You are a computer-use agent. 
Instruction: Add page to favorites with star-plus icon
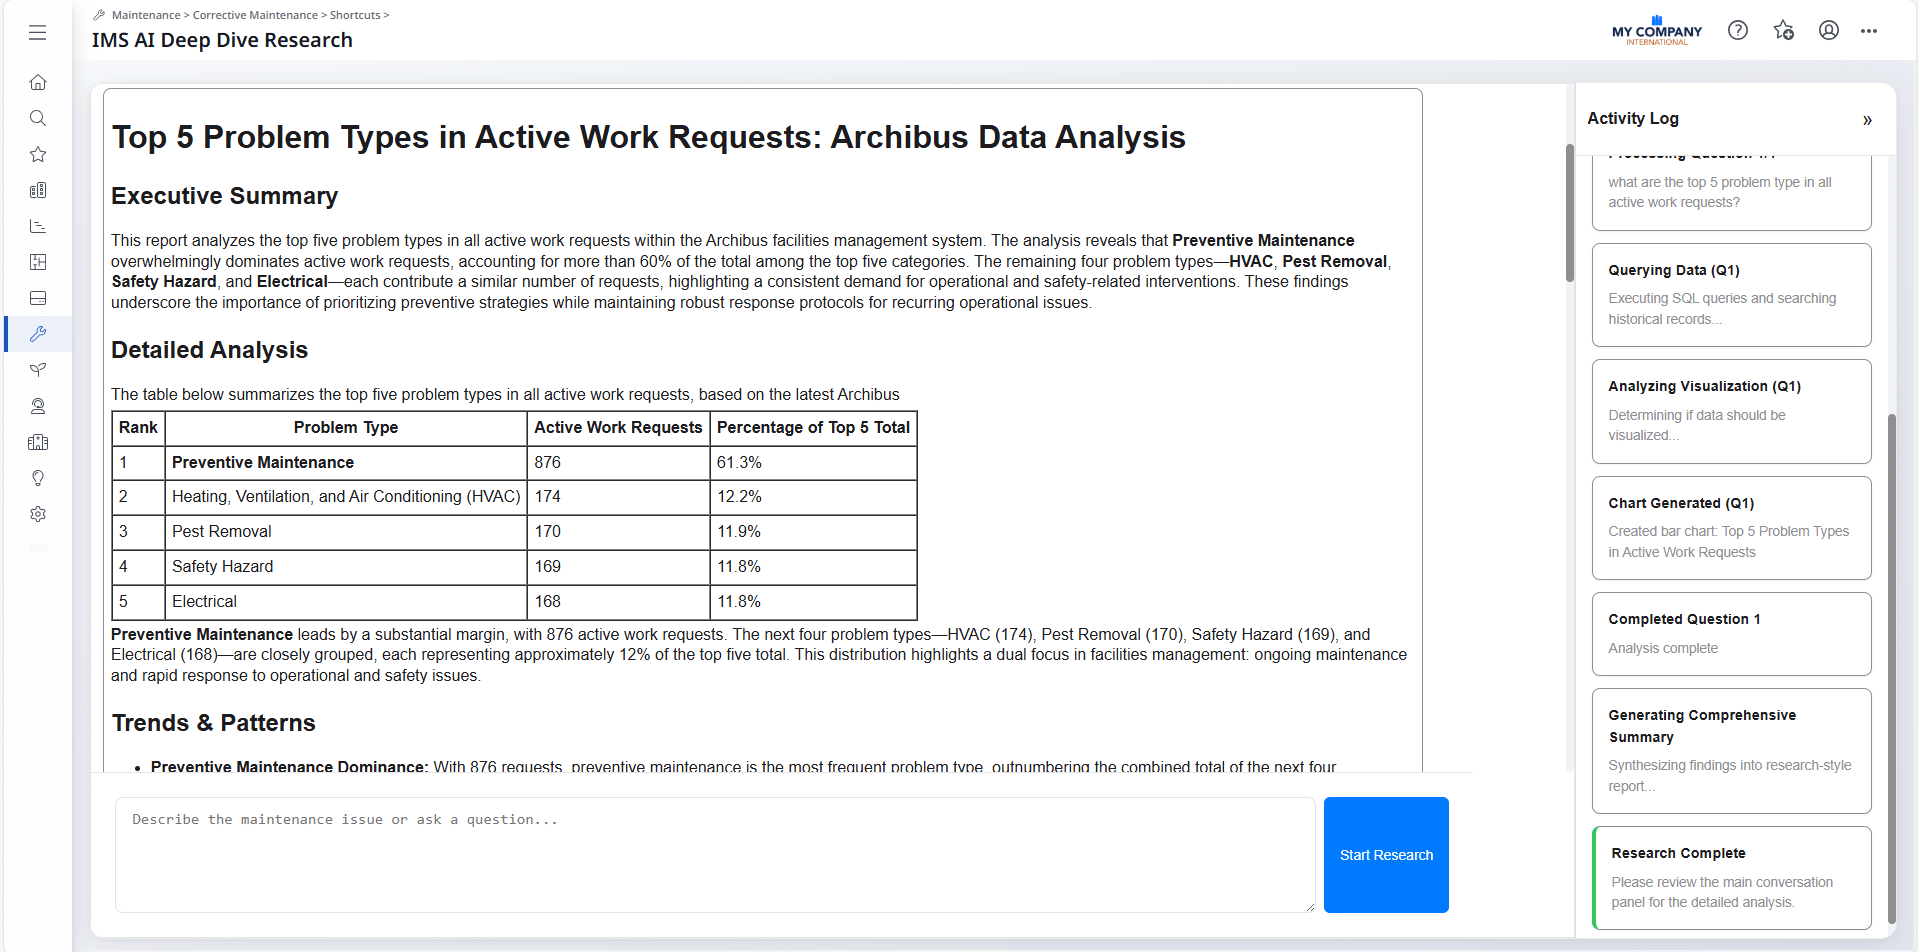click(1783, 31)
